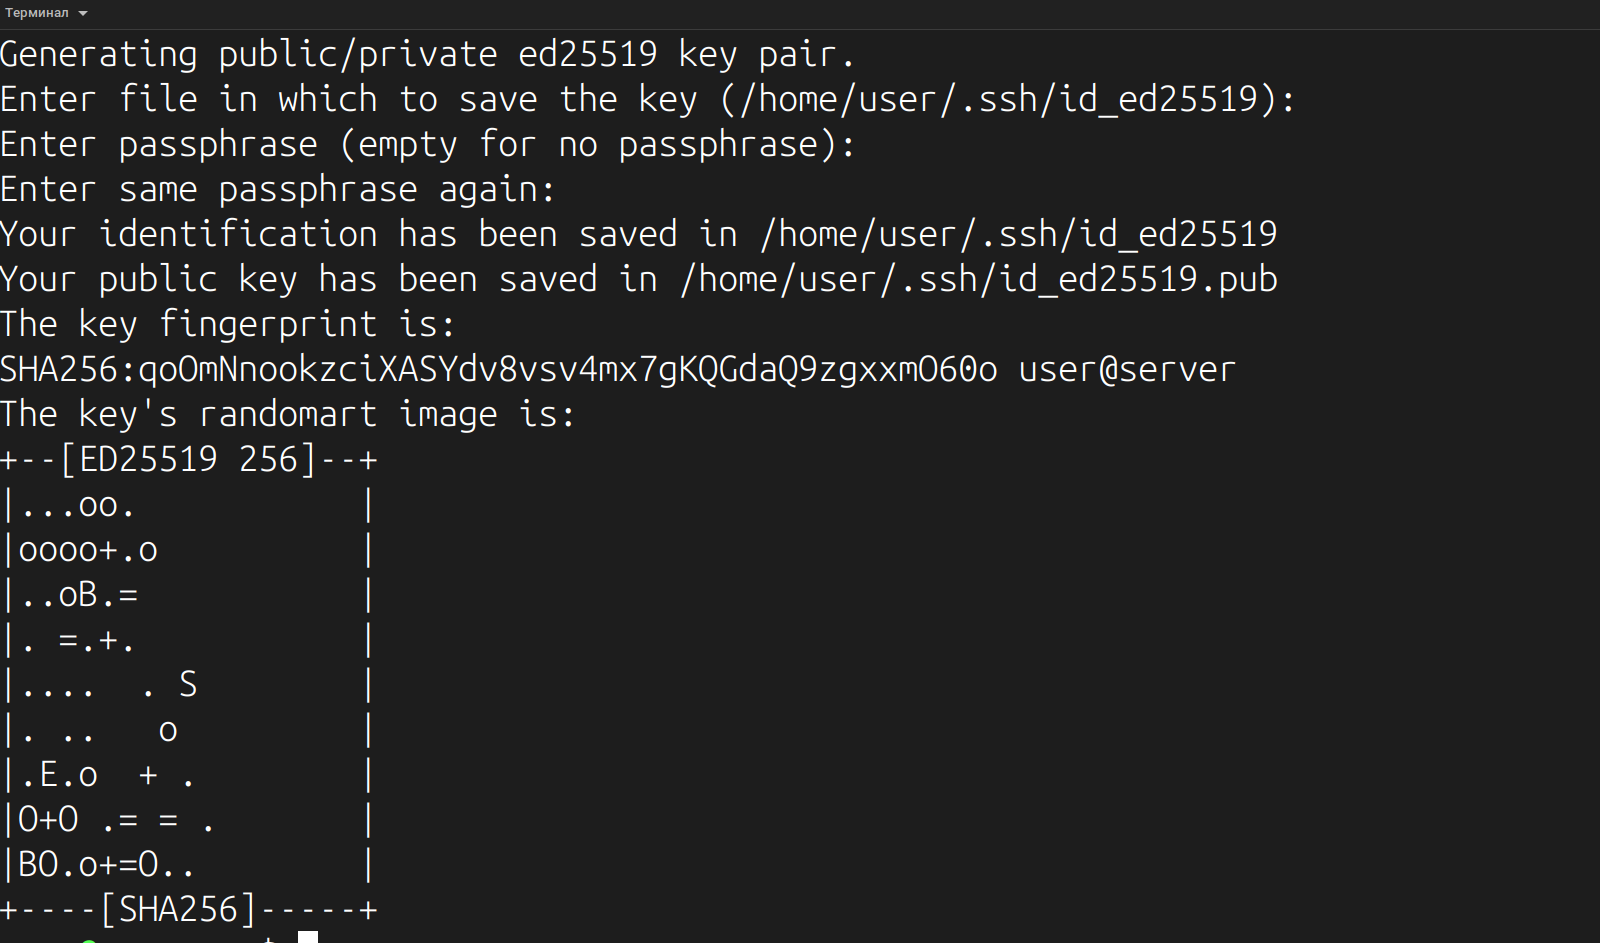This screenshot has height=943, width=1600.
Task: Click the "Generating public/private ed25519 key pair." line
Action: (x=427, y=55)
